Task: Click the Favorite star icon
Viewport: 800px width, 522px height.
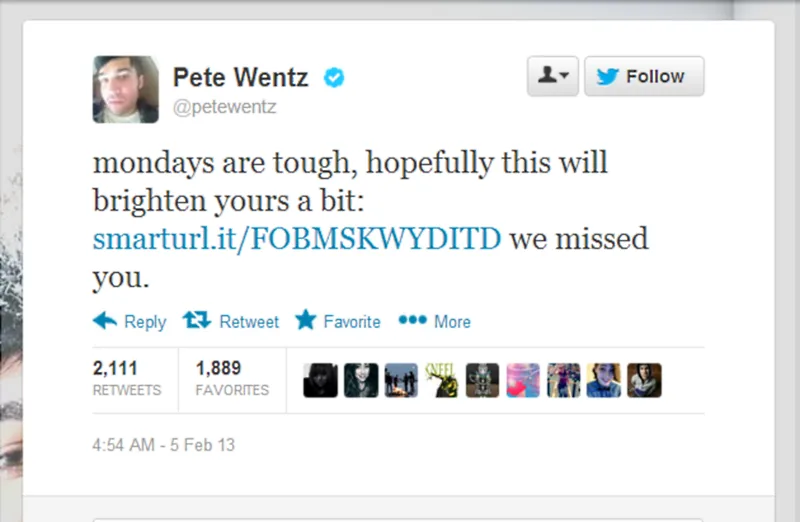Action: click(x=306, y=321)
